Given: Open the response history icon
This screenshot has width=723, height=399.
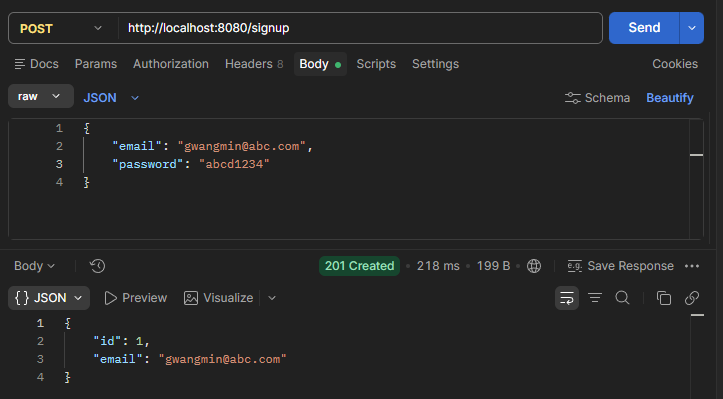Looking at the screenshot, I should [x=98, y=266].
